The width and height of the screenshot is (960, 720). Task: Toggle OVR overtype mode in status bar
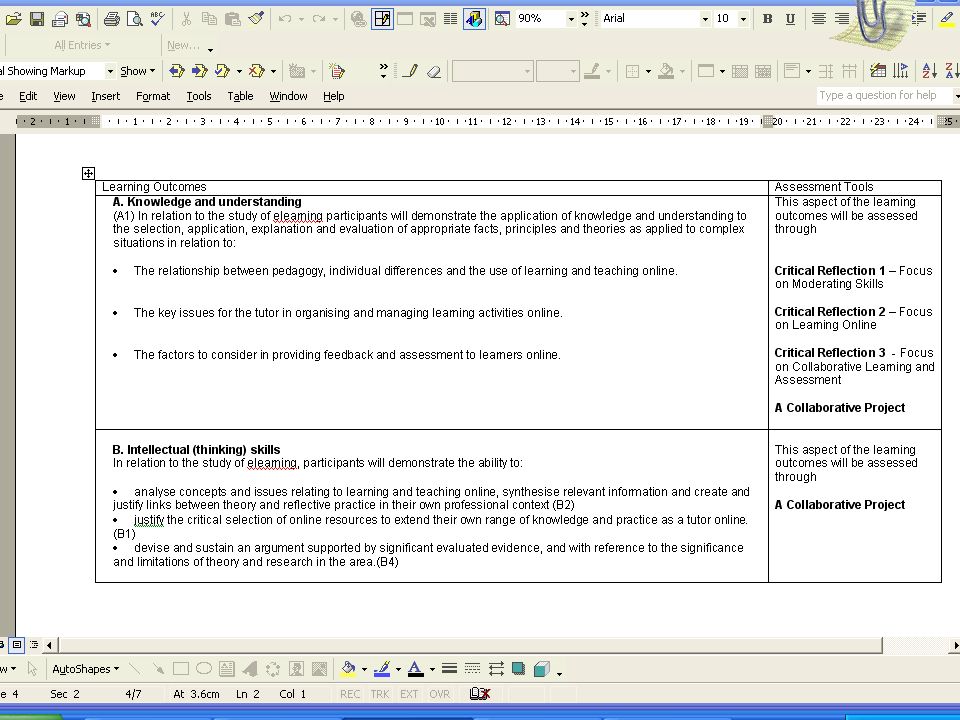click(x=440, y=694)
